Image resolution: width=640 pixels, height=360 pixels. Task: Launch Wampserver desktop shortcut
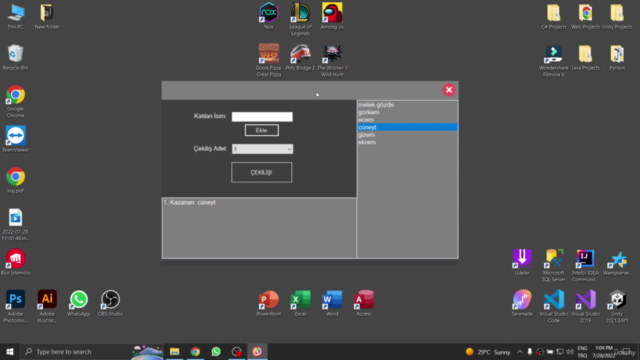[617, 262]
